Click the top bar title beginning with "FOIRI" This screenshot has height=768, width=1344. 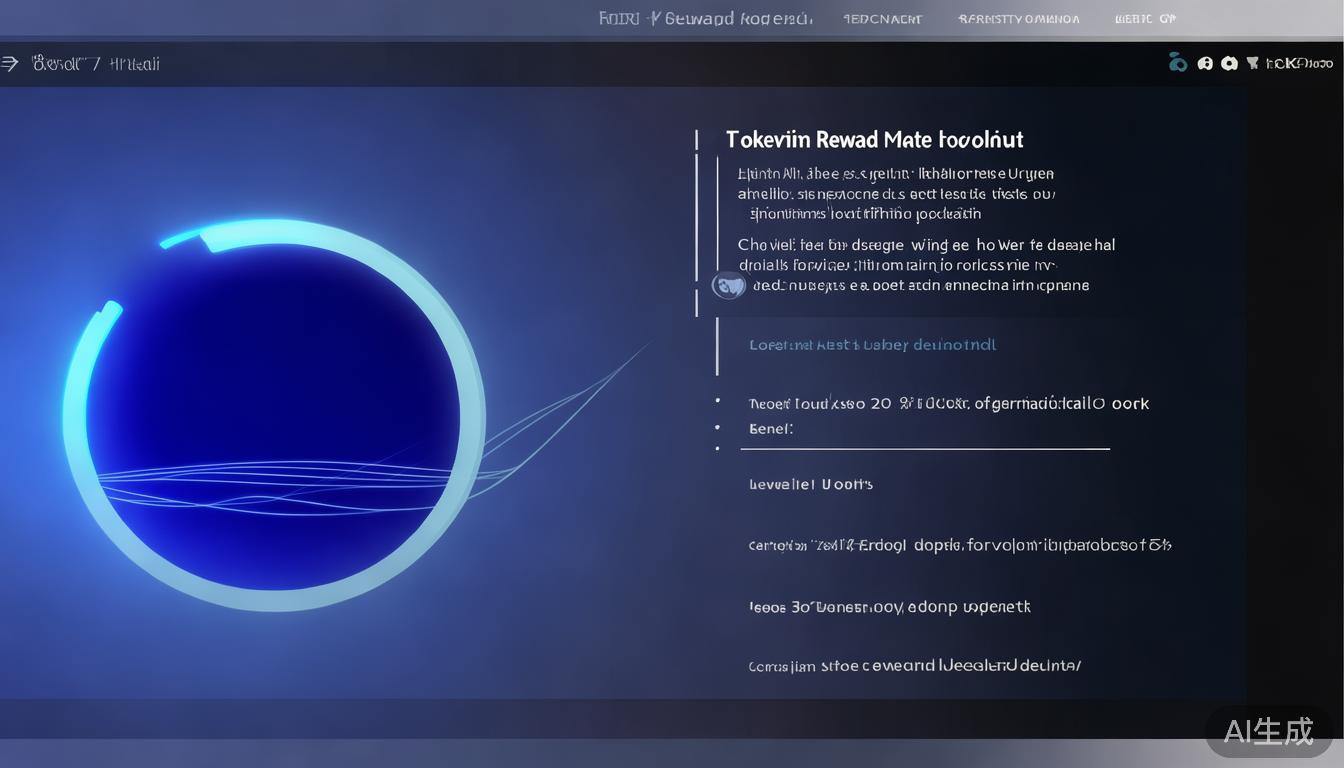point(705,19)
